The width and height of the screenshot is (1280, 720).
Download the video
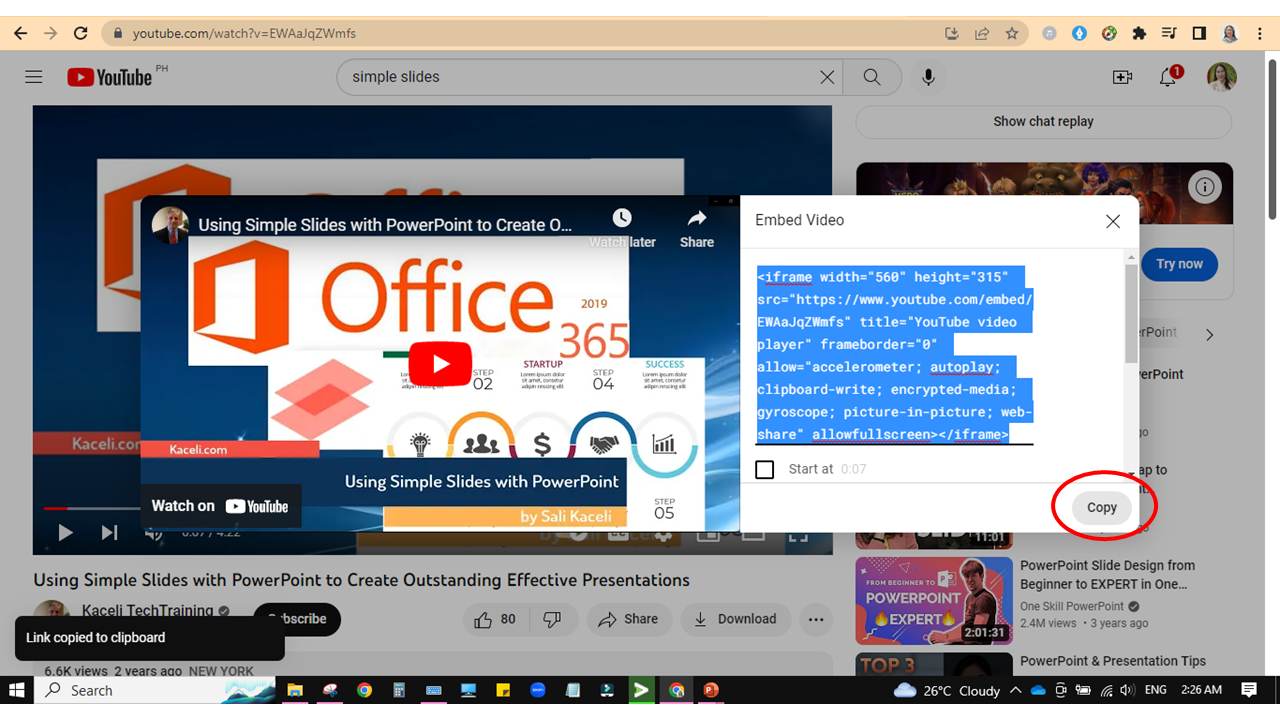click(735, 619)
